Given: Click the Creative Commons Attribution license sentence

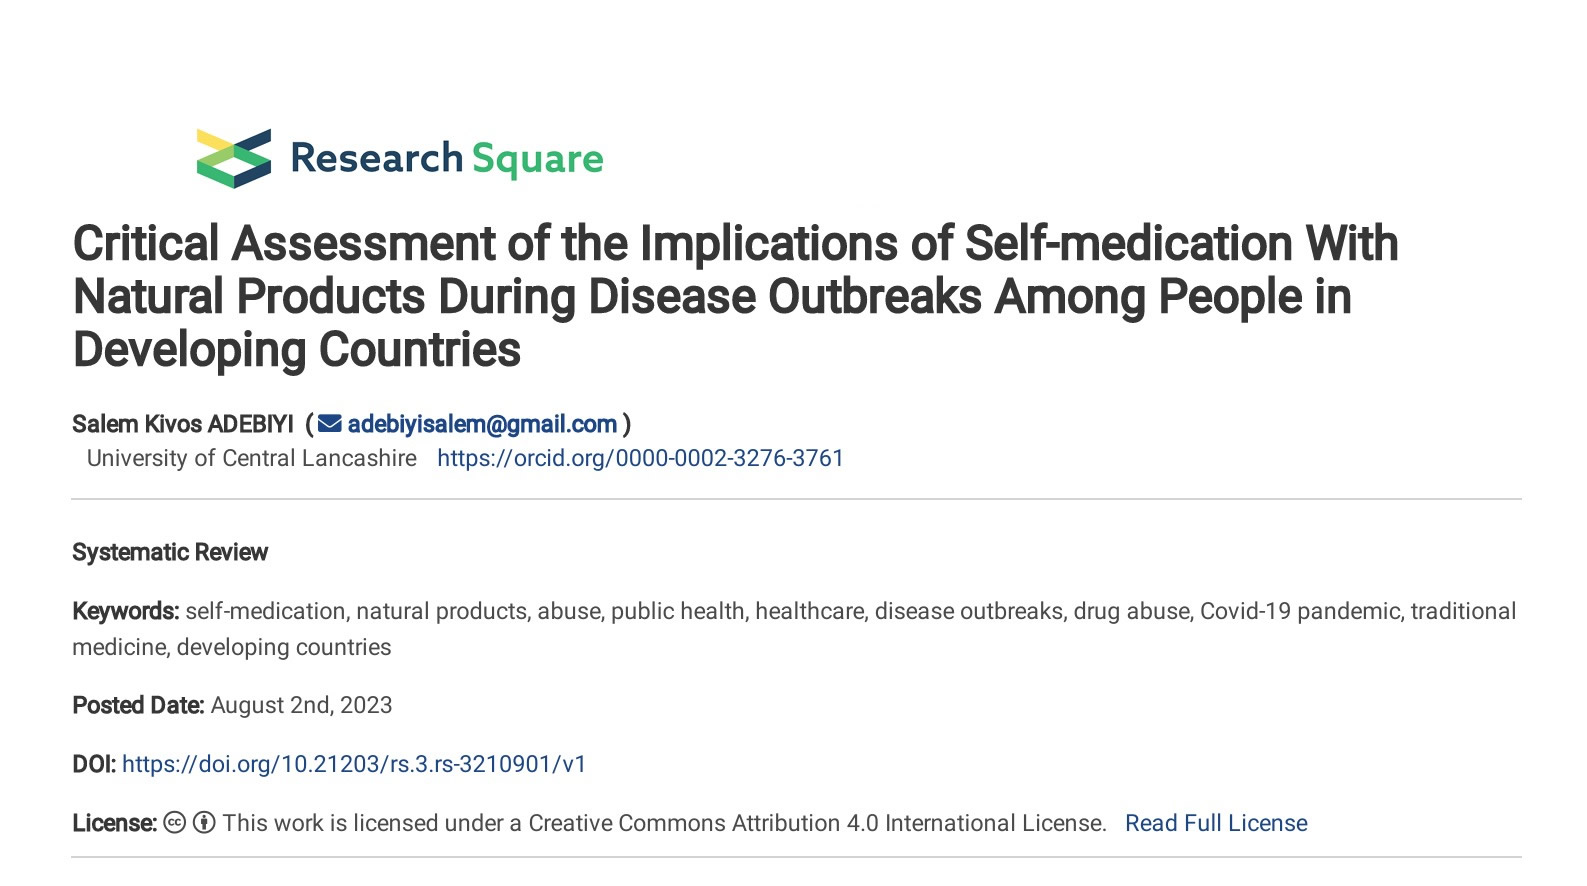Looking at the screenshot, I should (x=664, y=823).
